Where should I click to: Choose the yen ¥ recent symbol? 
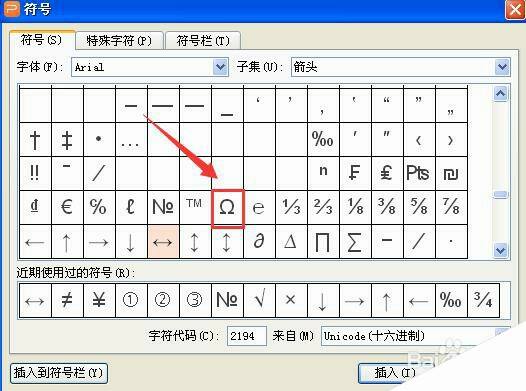click(x=99, y=300)
